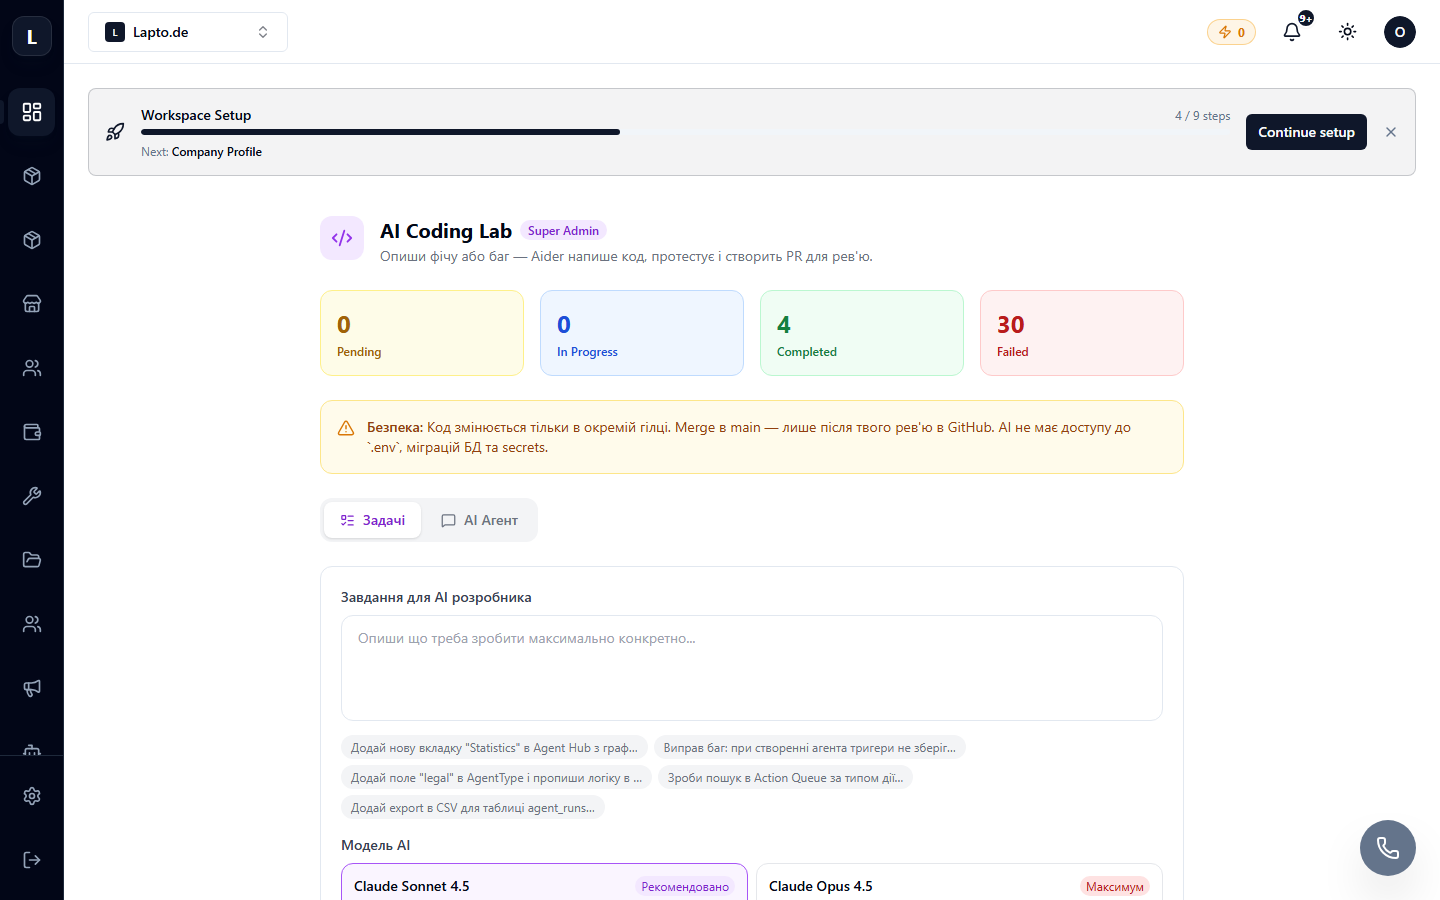Switch to the Задачі tab
1440x900 pixels.
[372, 520]
